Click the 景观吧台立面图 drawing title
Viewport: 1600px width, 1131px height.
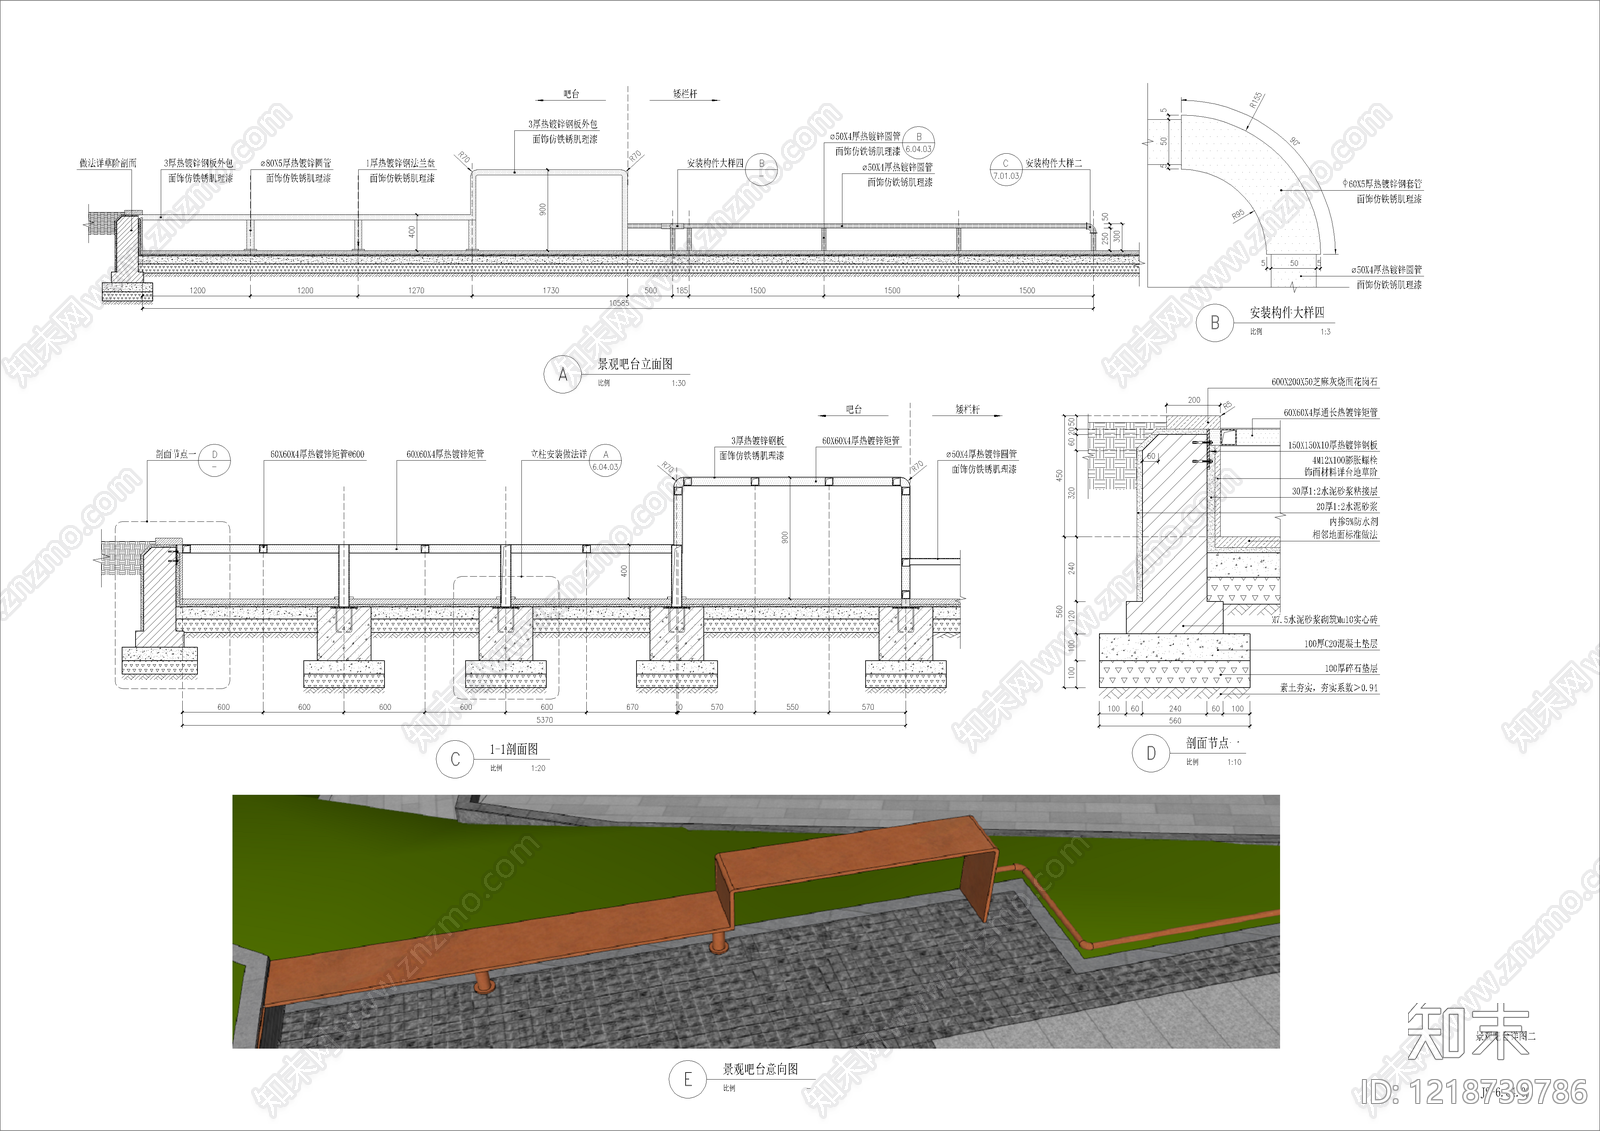(635, 364)
